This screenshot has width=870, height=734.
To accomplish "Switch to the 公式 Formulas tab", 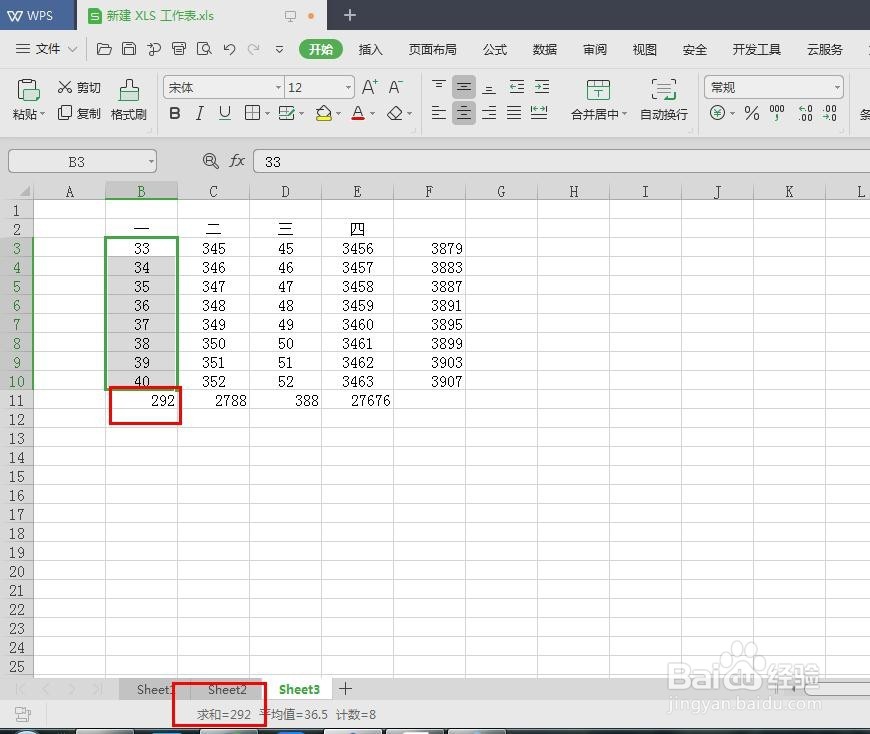I will (x=494, y=49).
